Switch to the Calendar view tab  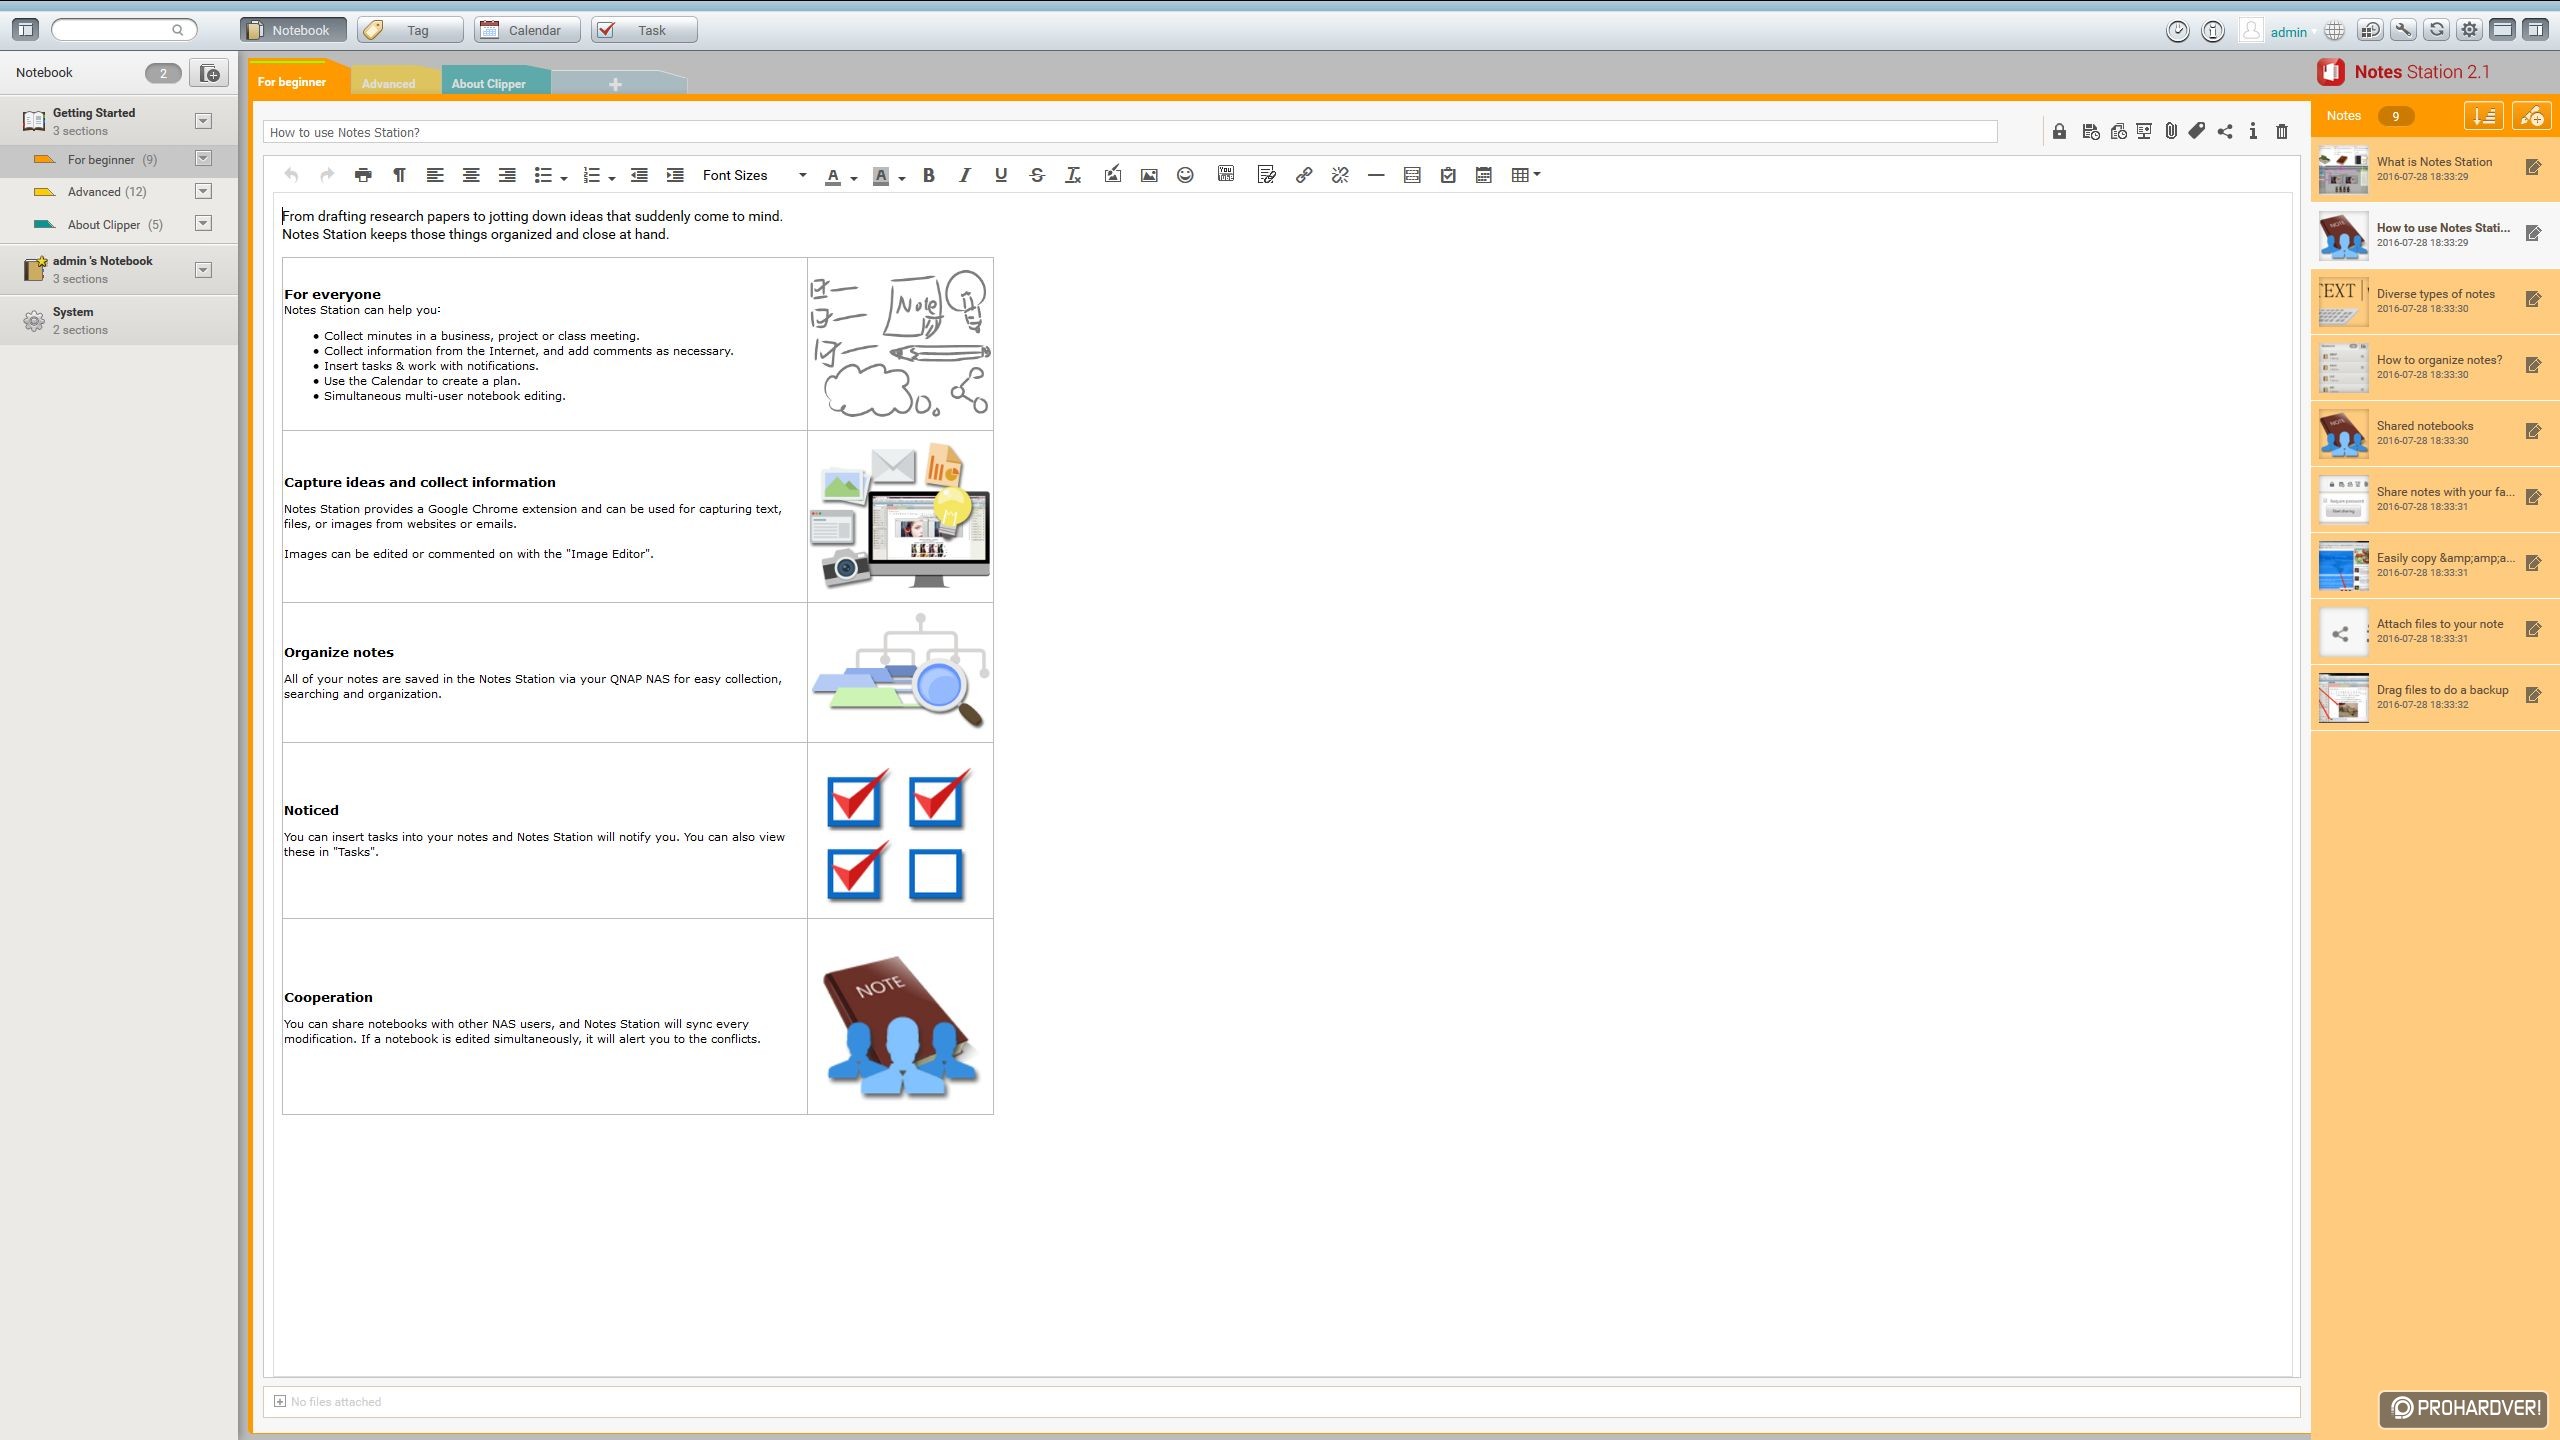click(527, 30)
